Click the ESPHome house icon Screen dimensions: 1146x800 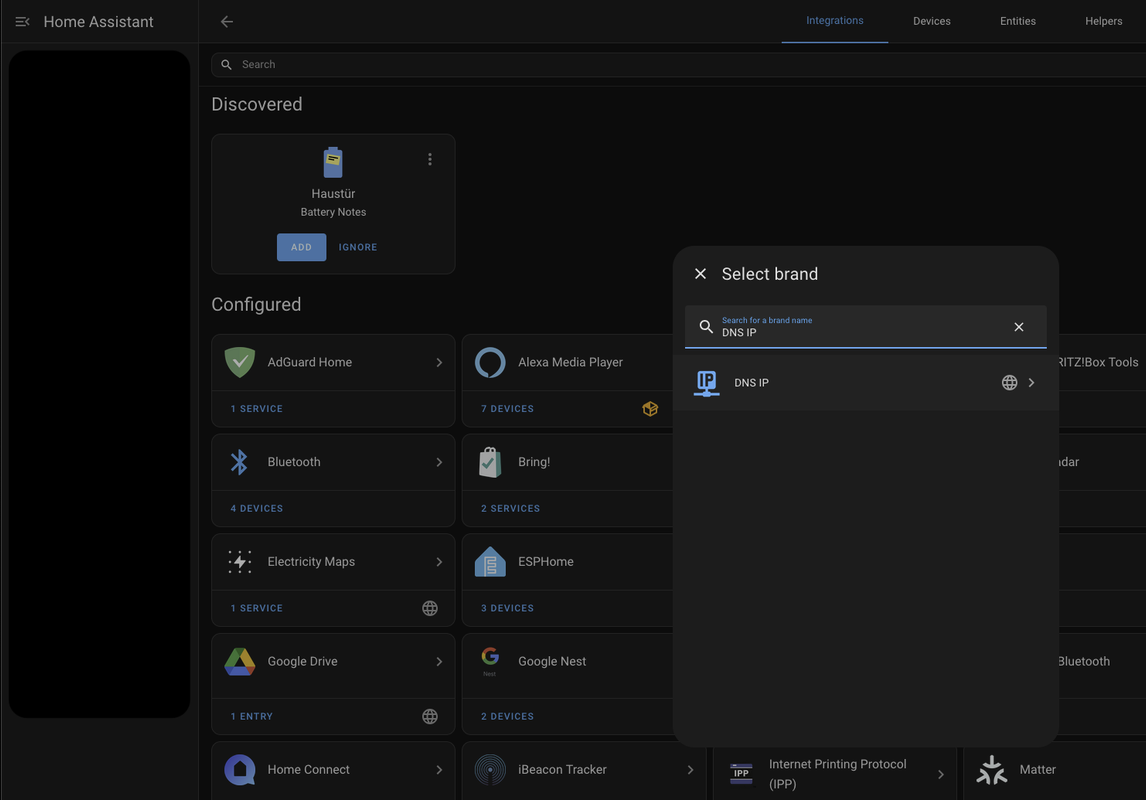[x=490, y=562]
